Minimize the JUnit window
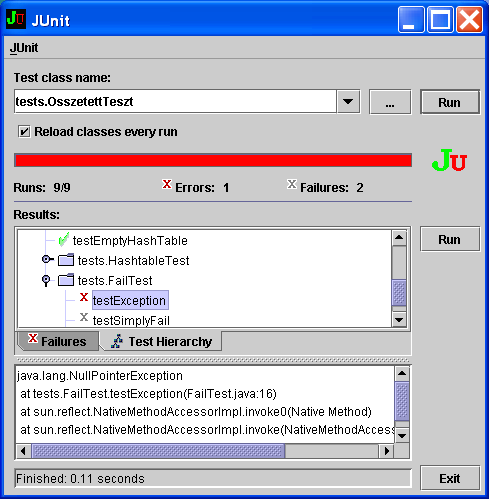 click(x=411, y=20)
